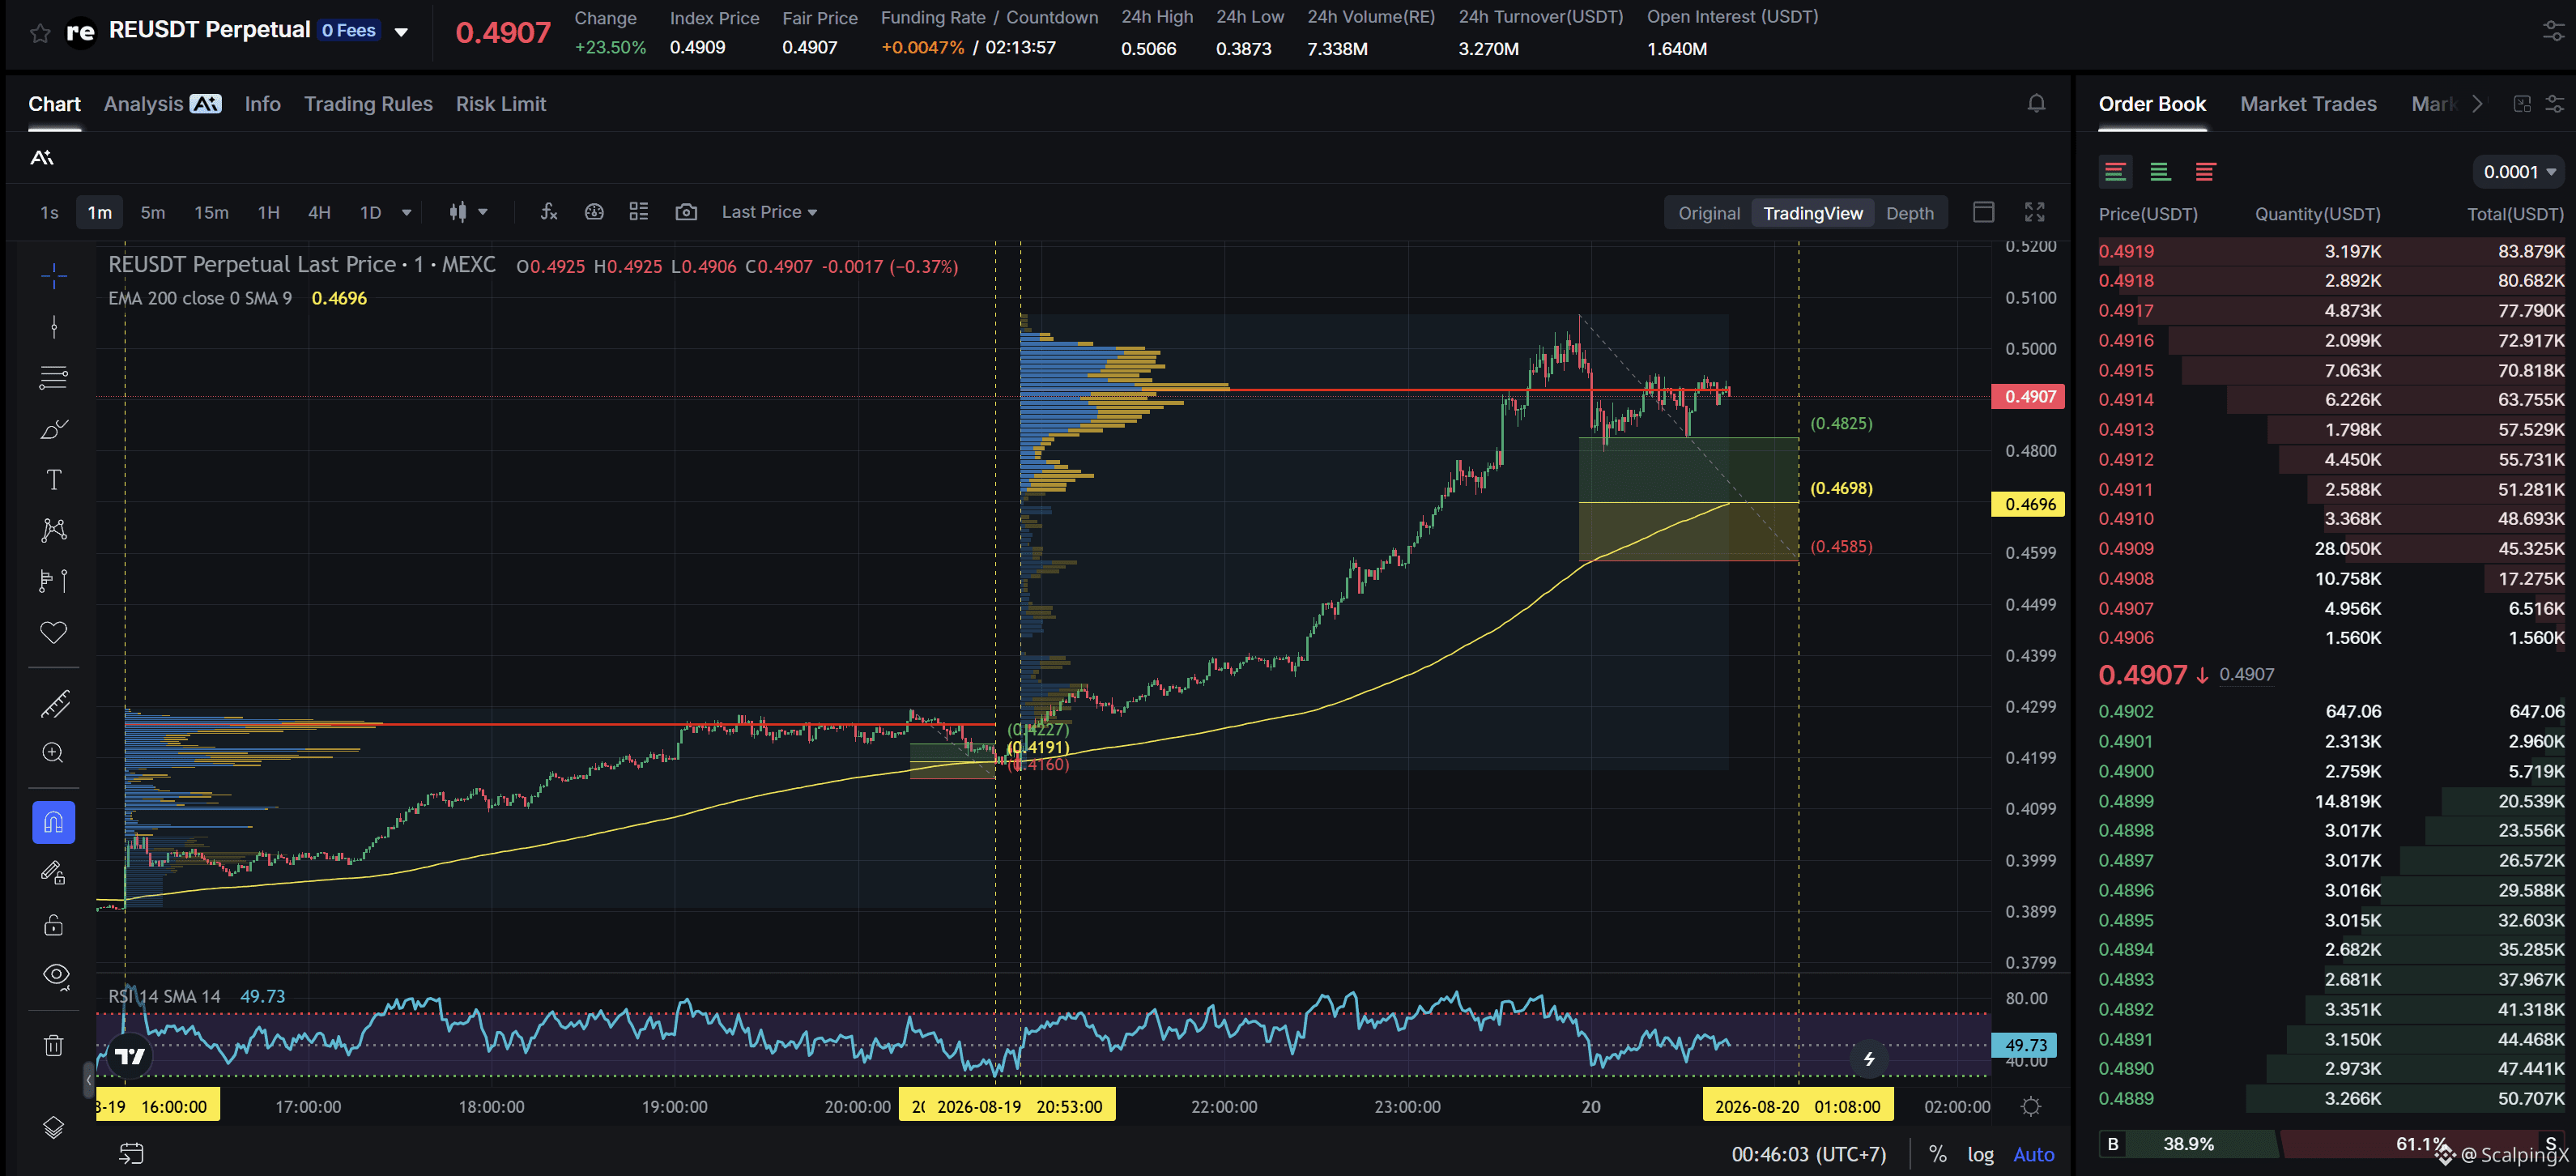Toggle the chart panel layout icon

click(1983, 212)
